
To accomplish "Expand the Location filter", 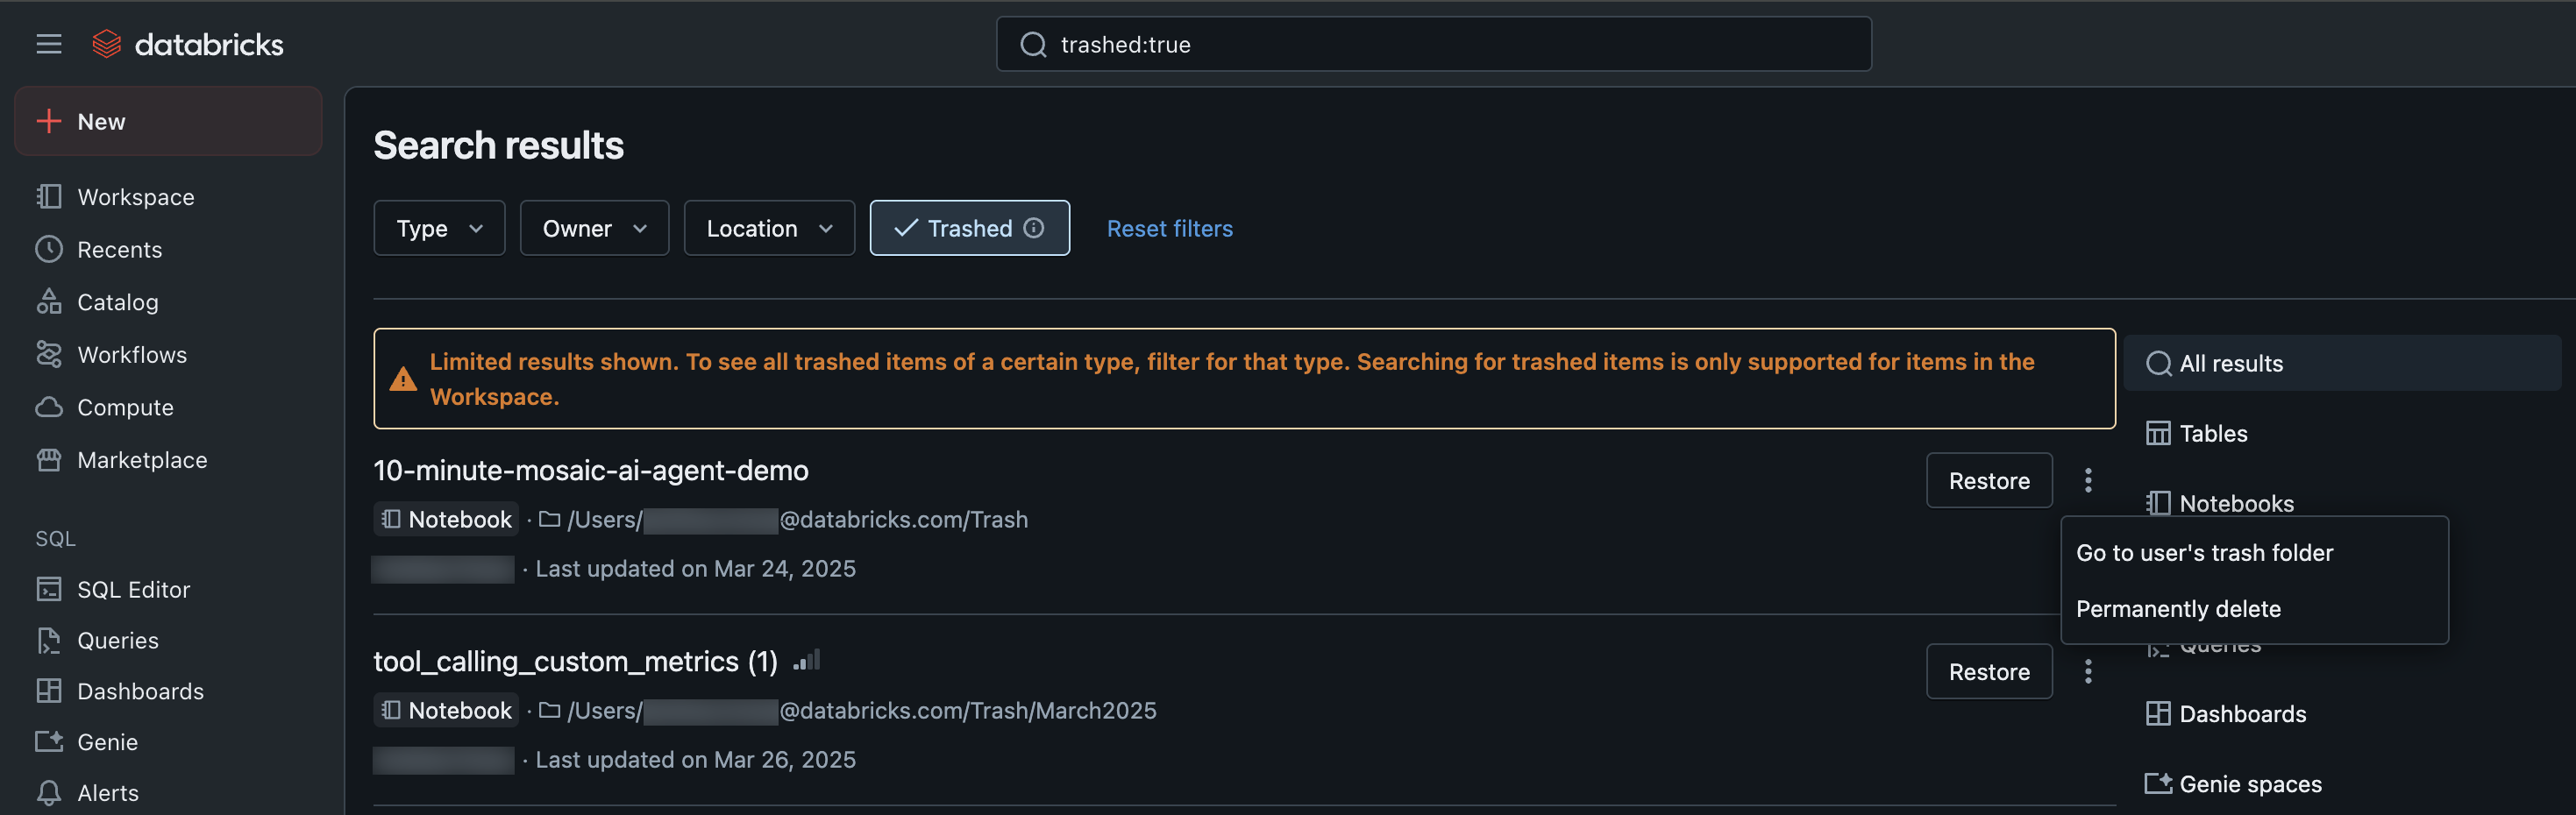I will pyautogui.click(x=768, y=227).
